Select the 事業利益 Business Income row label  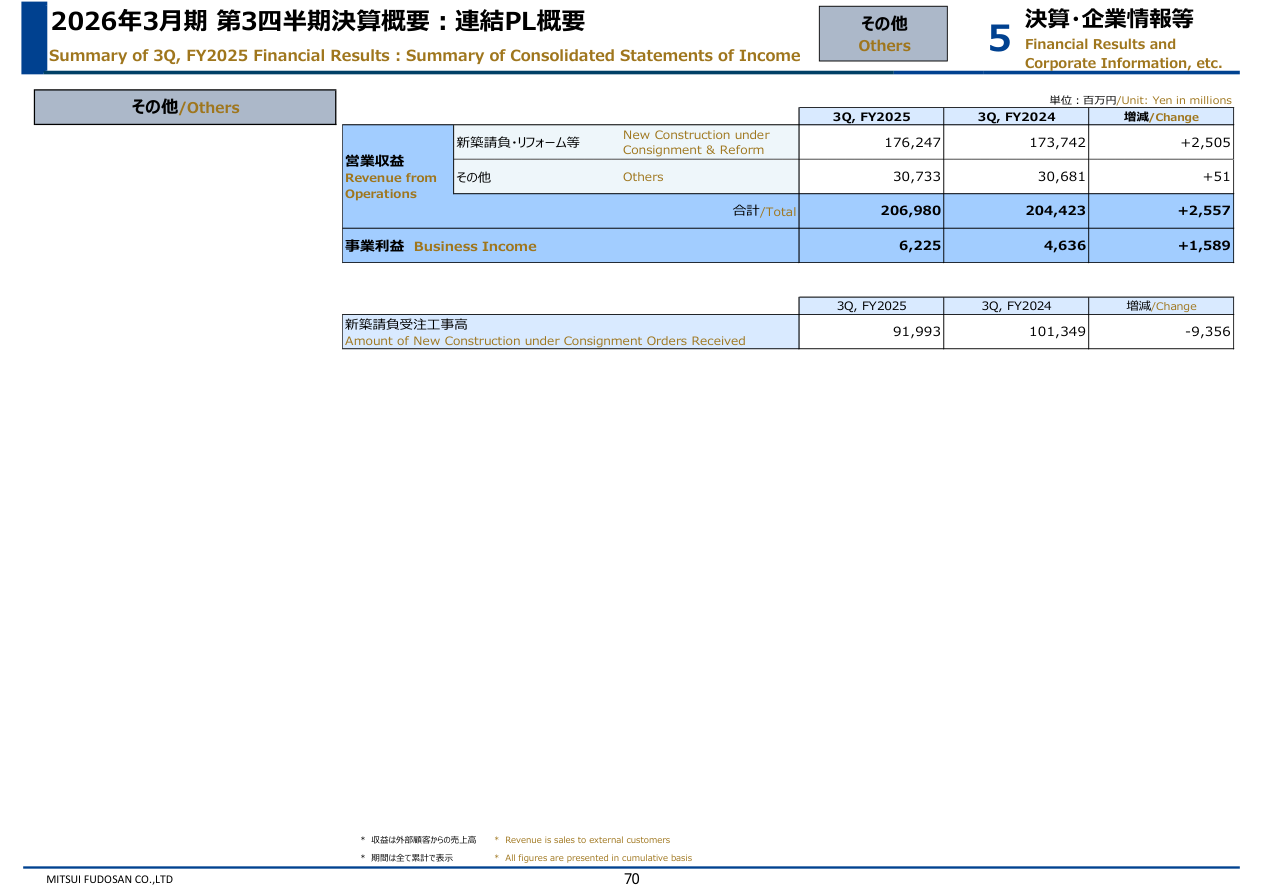click(x=440, y=246)
